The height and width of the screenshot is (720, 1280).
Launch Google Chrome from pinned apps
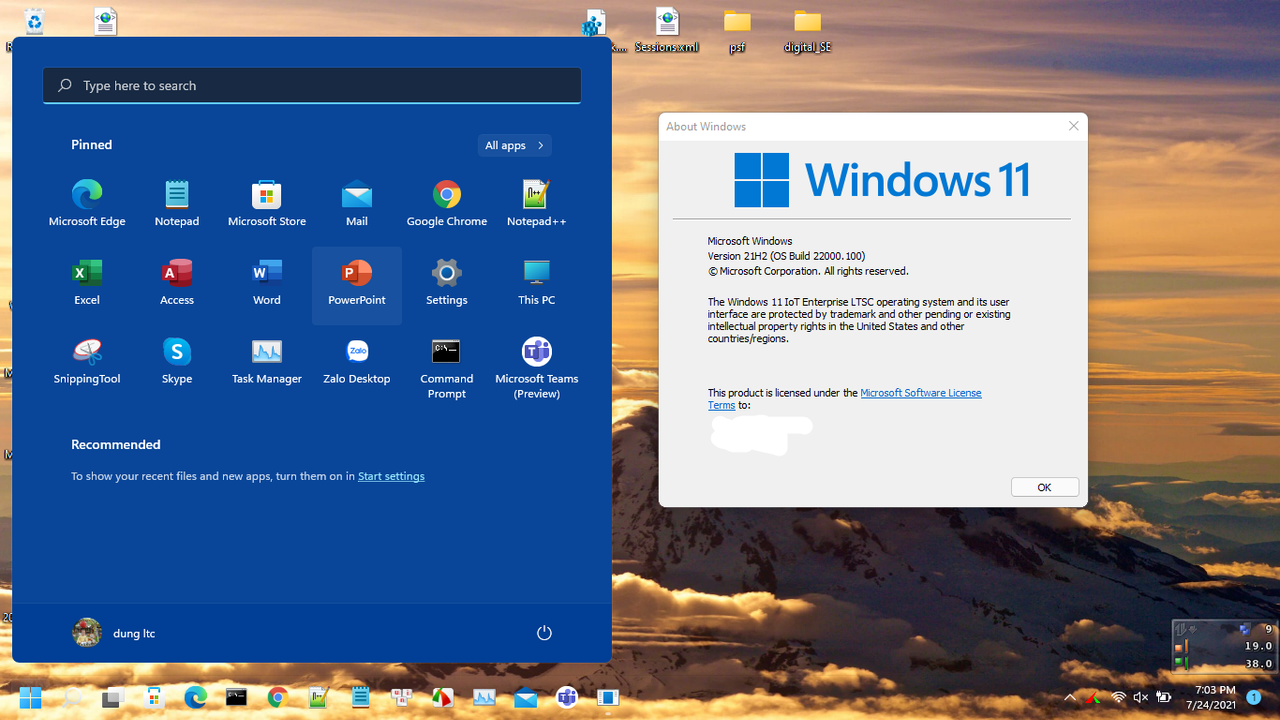point(447,204)
